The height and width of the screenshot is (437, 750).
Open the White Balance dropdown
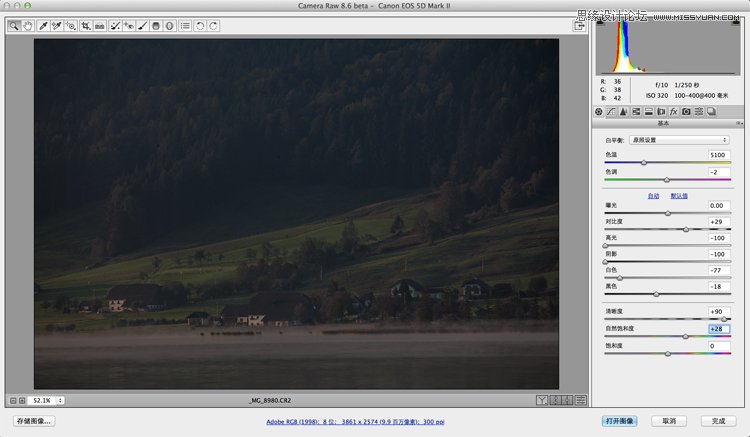[679, 140]
